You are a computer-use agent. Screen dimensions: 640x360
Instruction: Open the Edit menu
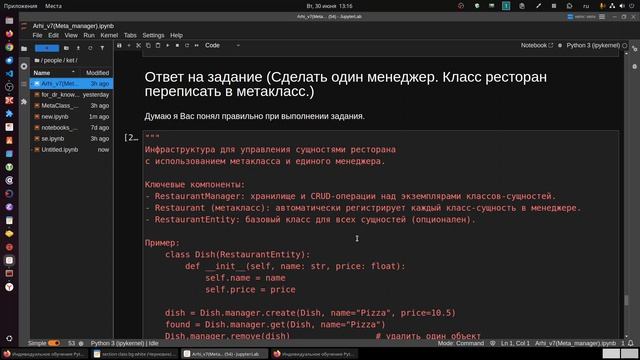(53, 36)
